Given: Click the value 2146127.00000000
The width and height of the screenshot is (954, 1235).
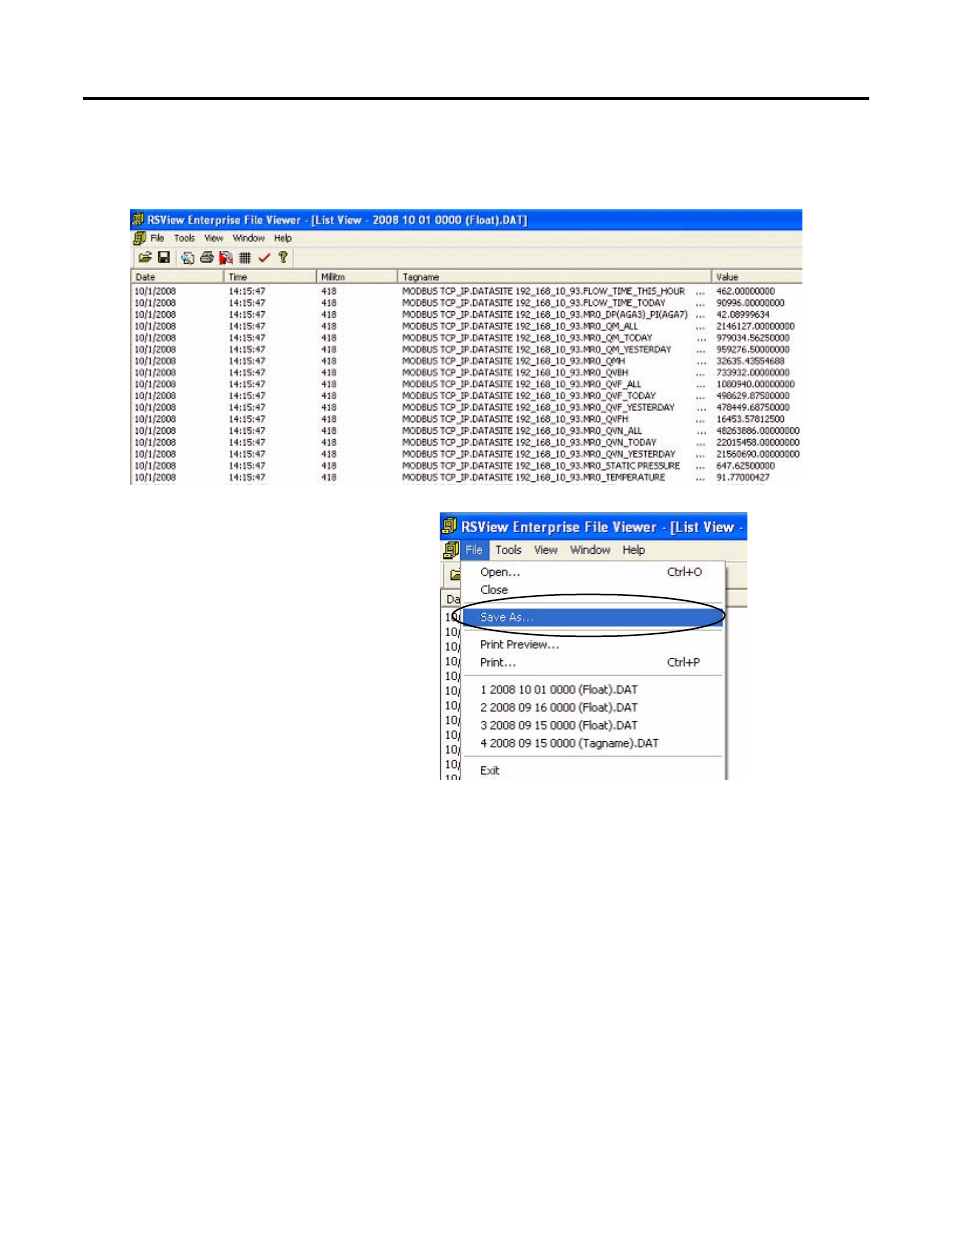Looking at the screenshot, I should pos(756,327).
